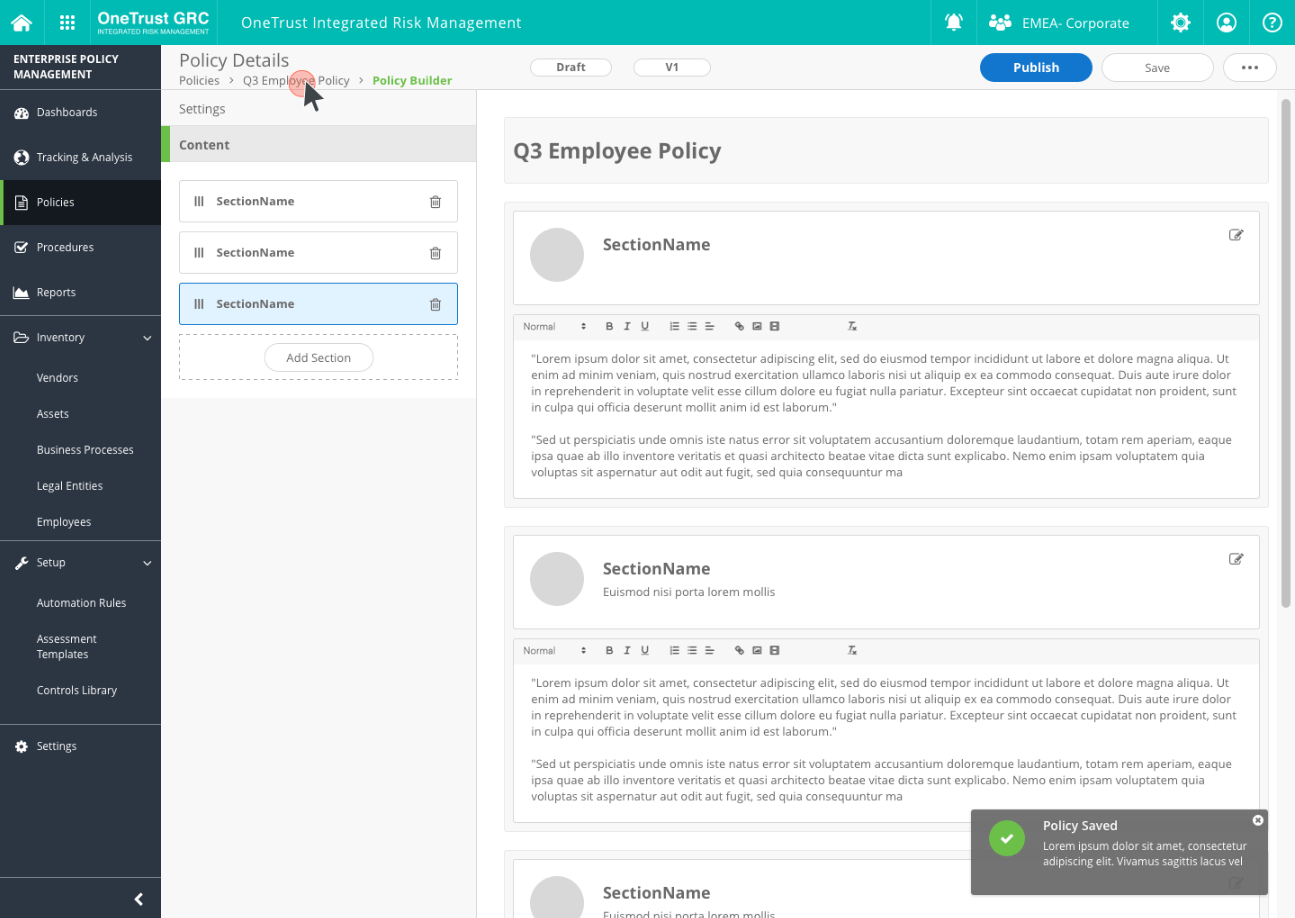The height and width of the screenshot is (918, 1295).
Task: Open Dashboards in the sidebar
Action: point(80,112)
